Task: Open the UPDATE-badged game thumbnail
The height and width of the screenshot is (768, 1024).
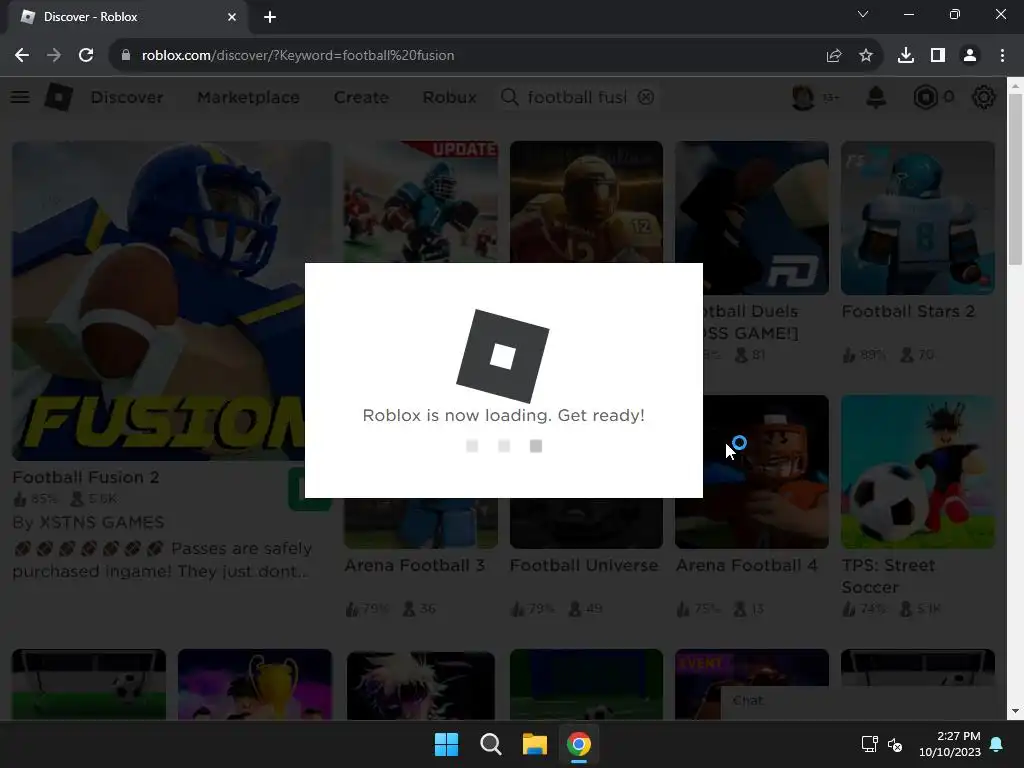Action: 421,202
